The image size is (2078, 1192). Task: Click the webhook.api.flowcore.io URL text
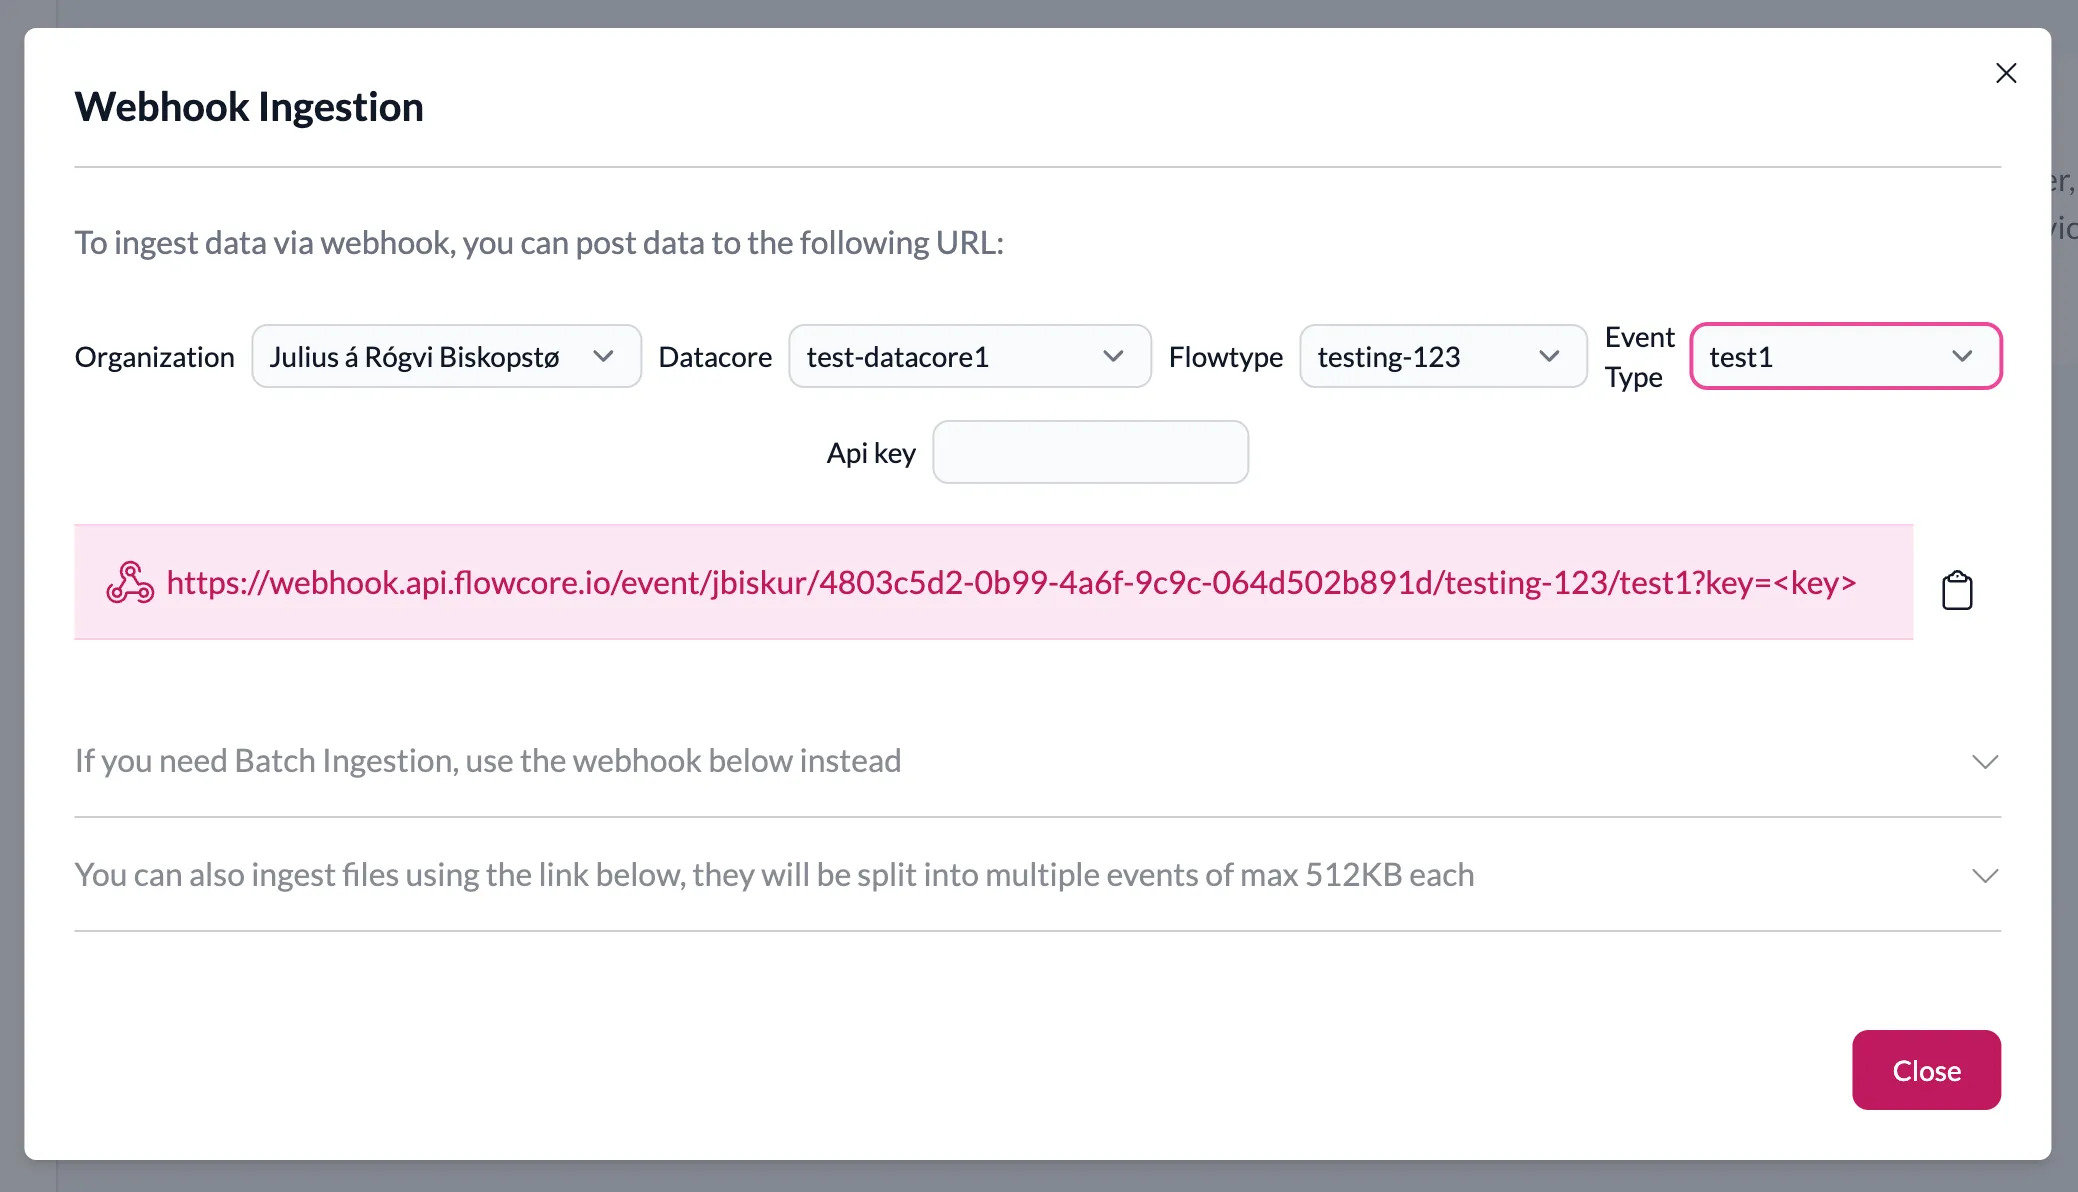(x=1011, y=582)
